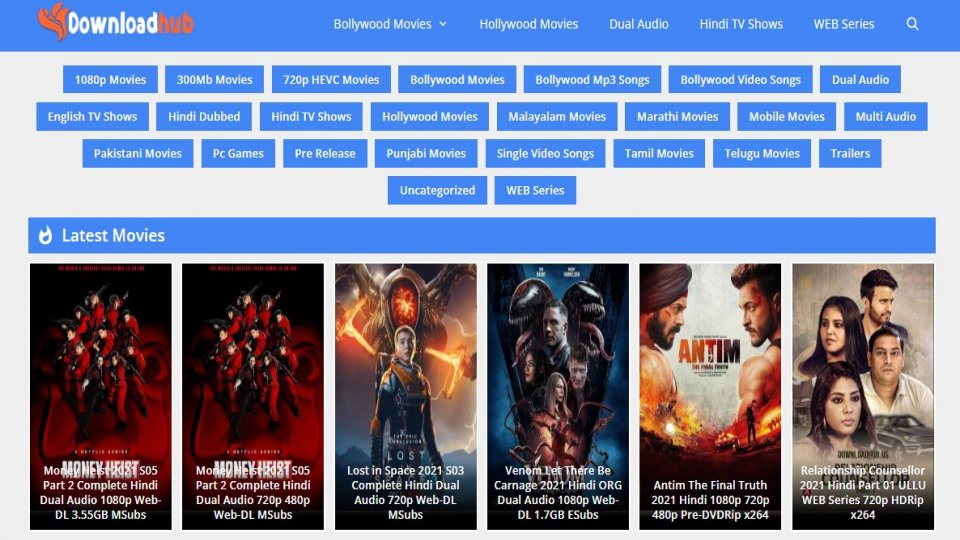Viewport: 960px width, 540px height.
Task: Click the Bollywood Movies category button
Action: pos(457,80)
